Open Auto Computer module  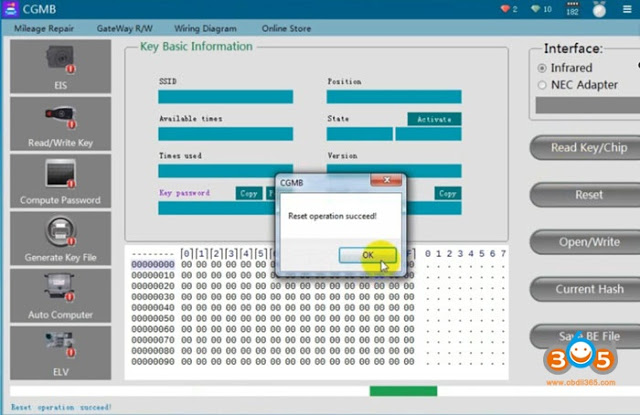click(x=60, y=295)
